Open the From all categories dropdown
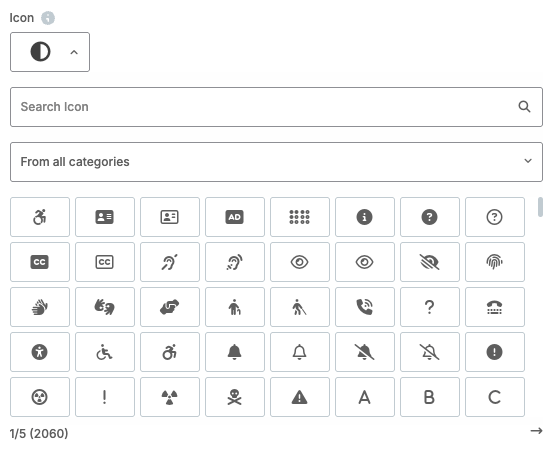Image resolution: width=553 pixels, height=456 pixels. (276, 162)
